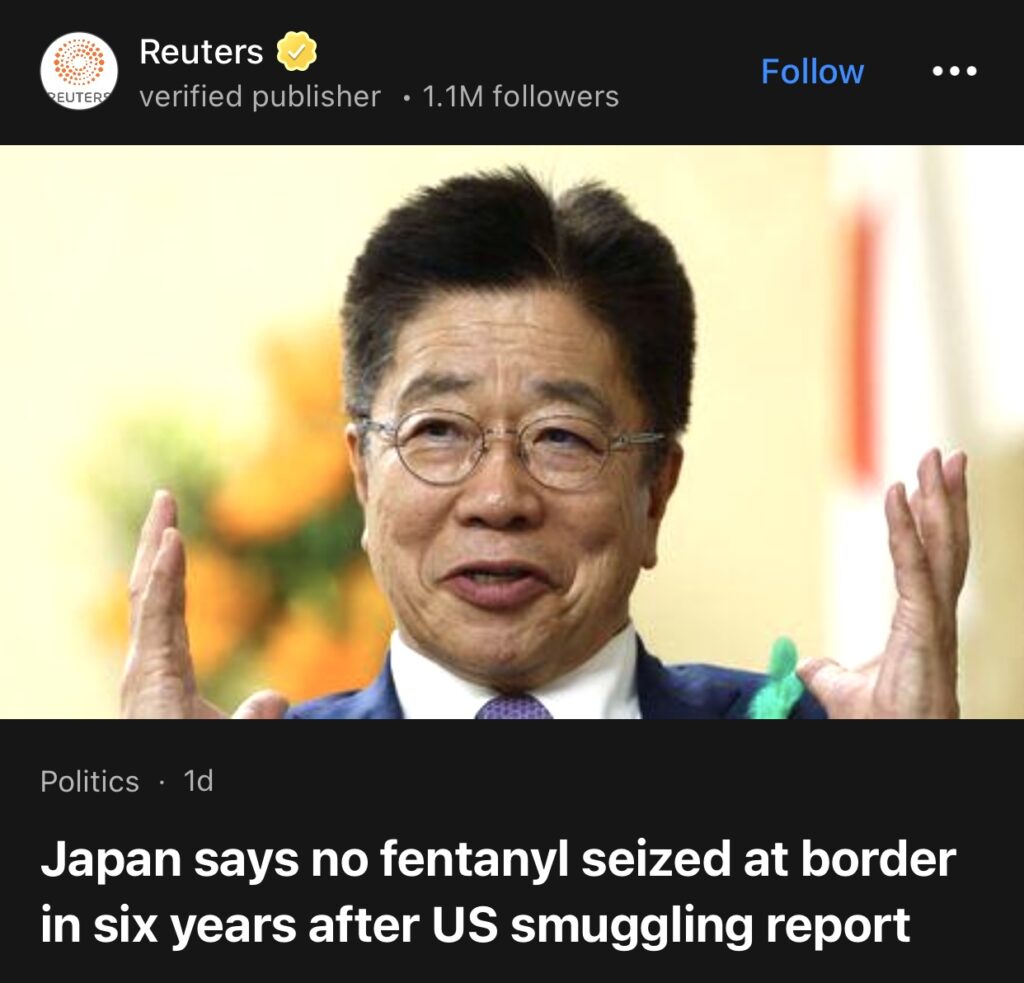Screen dimensions: 1024x983
Task: Open the three-dot more options menu
Action: pyautogui.click(x=954, y=71)
